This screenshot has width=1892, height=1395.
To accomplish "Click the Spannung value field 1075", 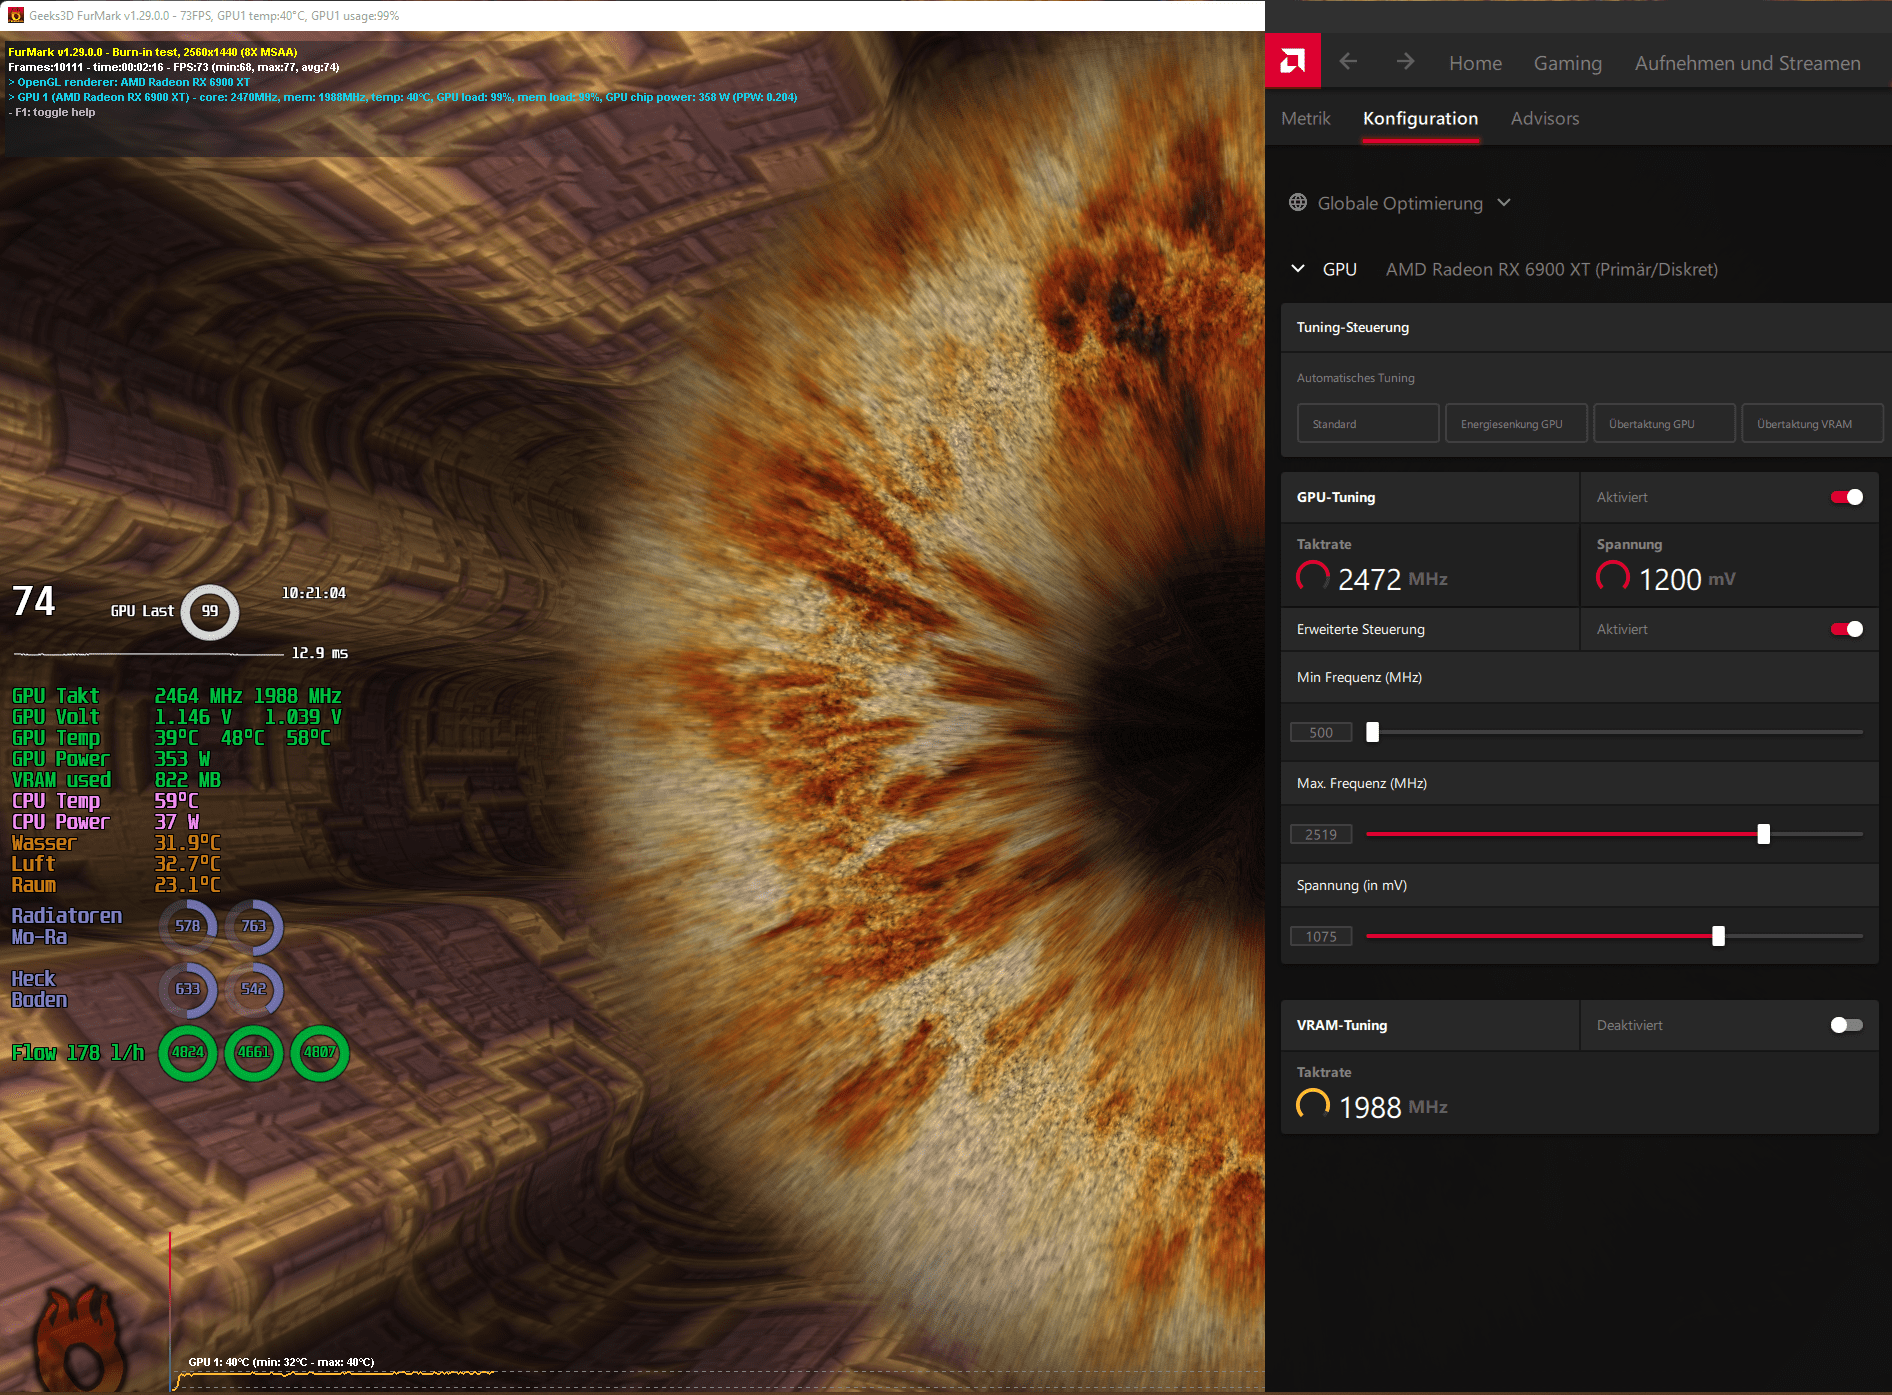I will tap(1321, 936).
